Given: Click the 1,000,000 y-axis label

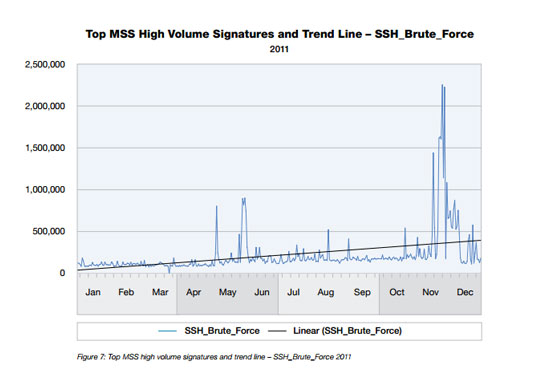Looking at the screenshot, I should coord(45,189).
